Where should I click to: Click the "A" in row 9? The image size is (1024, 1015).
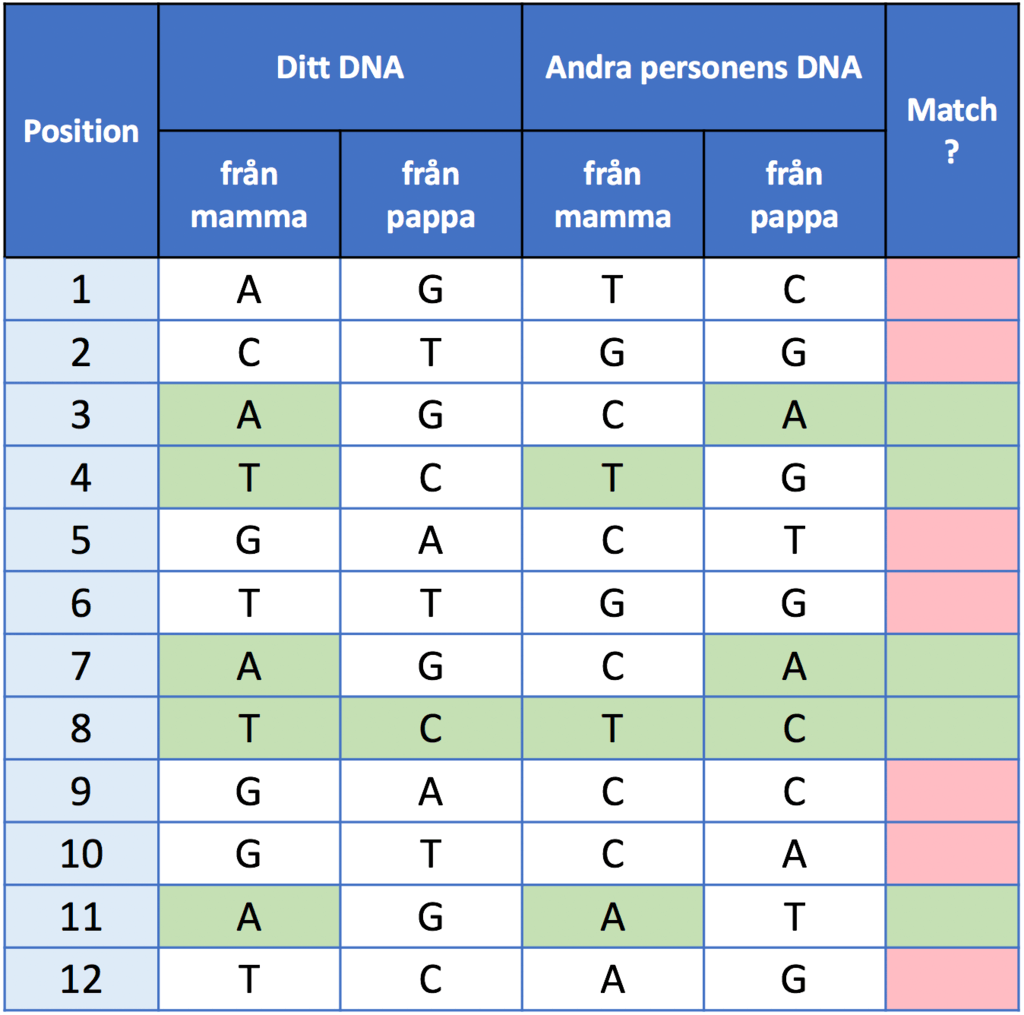click(x=430, y=791)
